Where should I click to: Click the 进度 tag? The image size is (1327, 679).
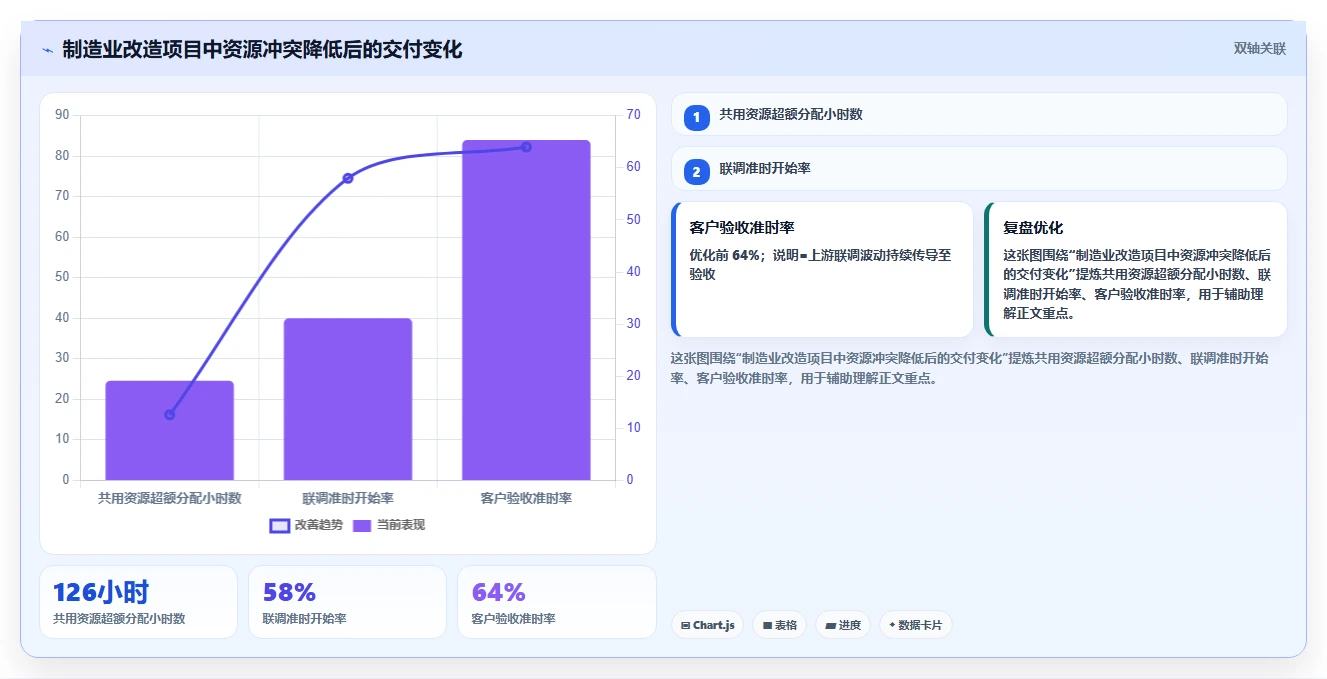[x=843, y=625]
